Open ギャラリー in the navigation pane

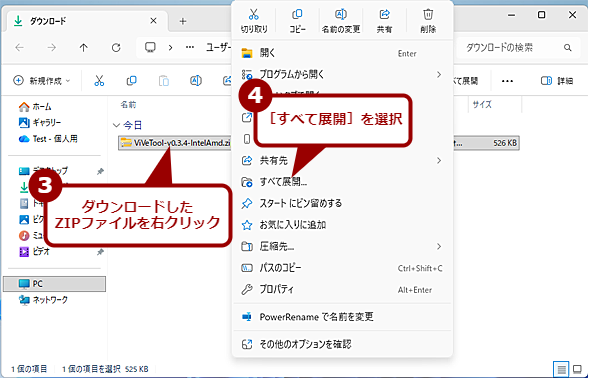pyautogui.click(x=39, y=122)
